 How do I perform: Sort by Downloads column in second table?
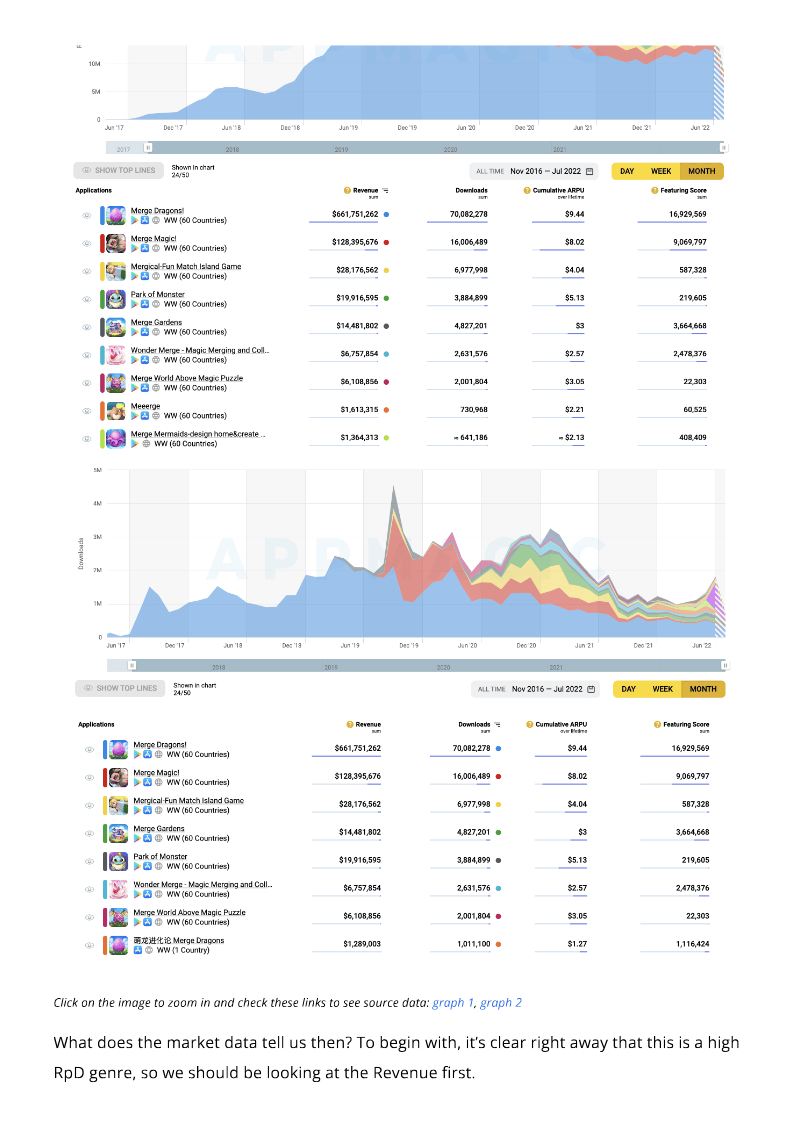point(474,724)
